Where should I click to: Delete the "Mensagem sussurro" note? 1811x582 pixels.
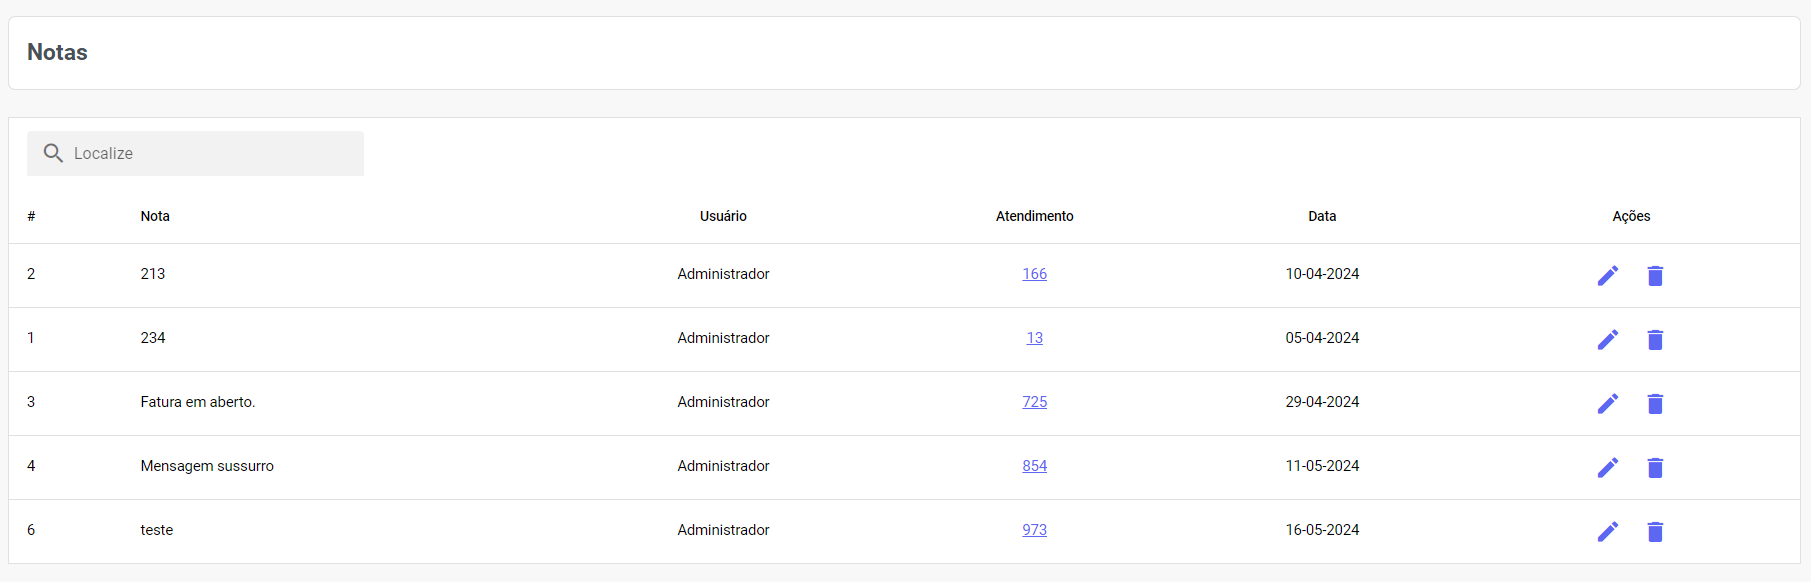(x=1655, y=467)
